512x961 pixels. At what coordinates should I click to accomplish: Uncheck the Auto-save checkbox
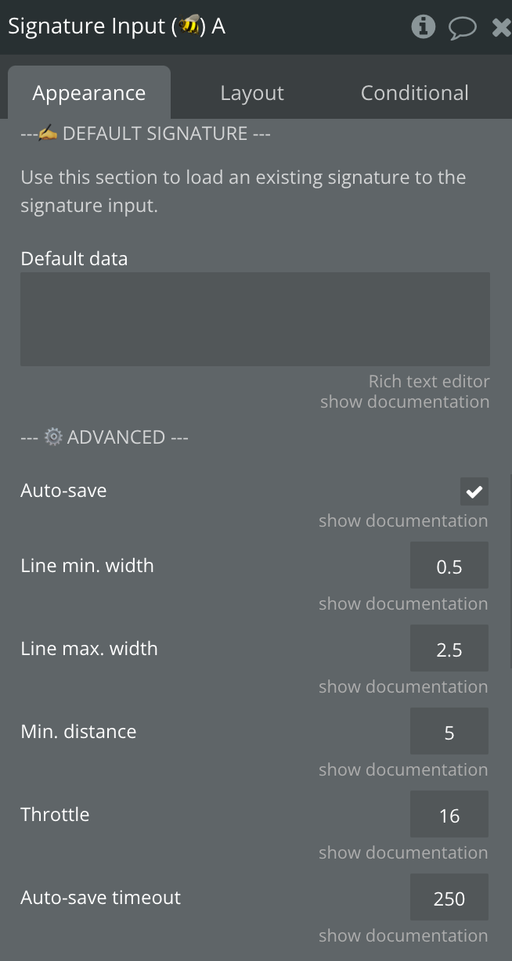[x=475, y=492]
